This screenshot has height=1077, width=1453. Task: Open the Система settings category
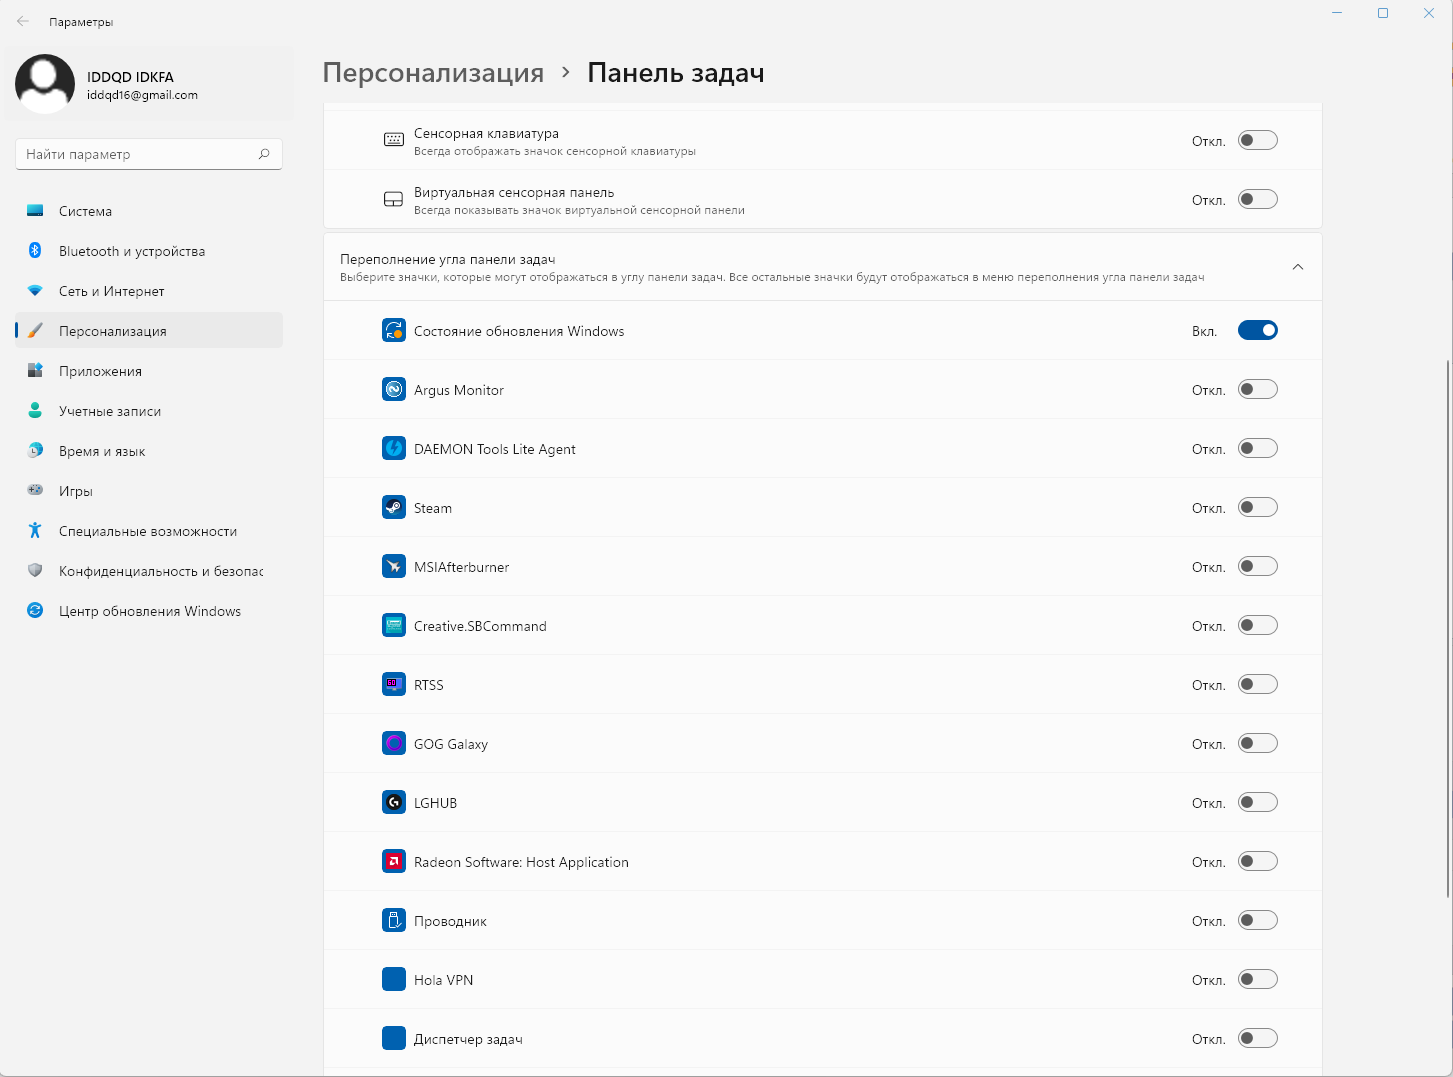tap(86, 211)
